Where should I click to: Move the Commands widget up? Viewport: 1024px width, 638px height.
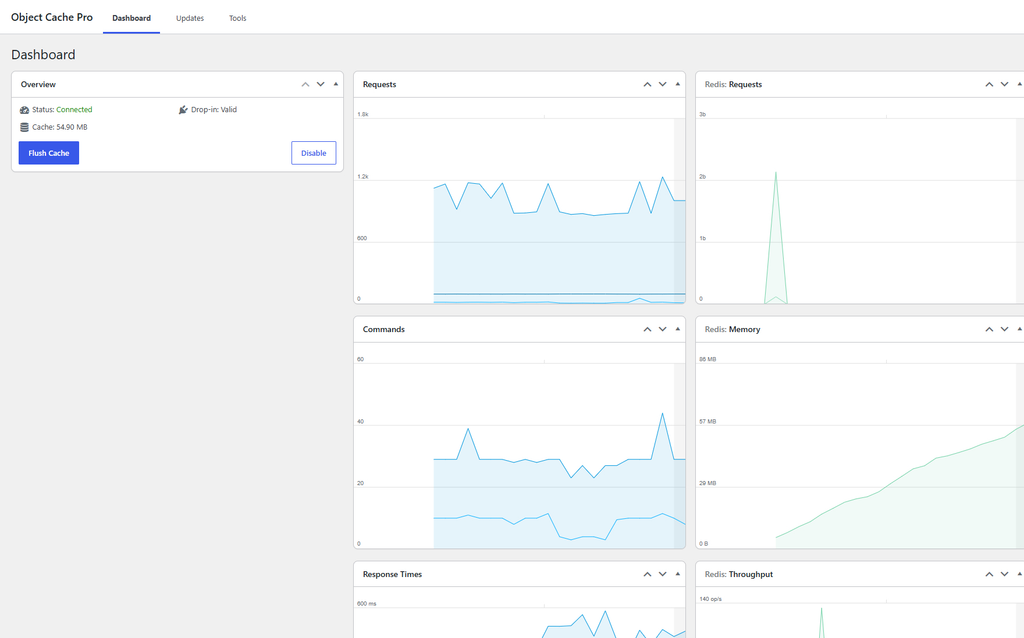pyautogui.click(x=647, y=329)
